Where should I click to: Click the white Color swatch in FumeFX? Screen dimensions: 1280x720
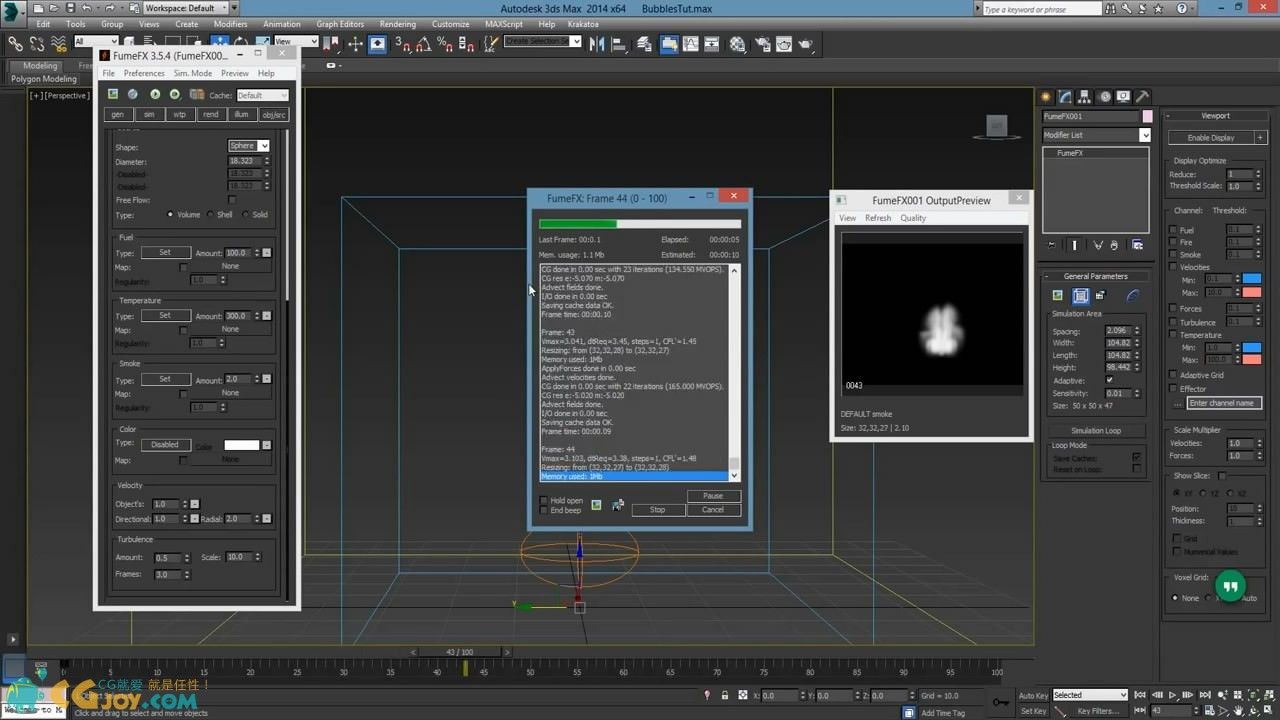pyautogui.click(x=241, y=445)
